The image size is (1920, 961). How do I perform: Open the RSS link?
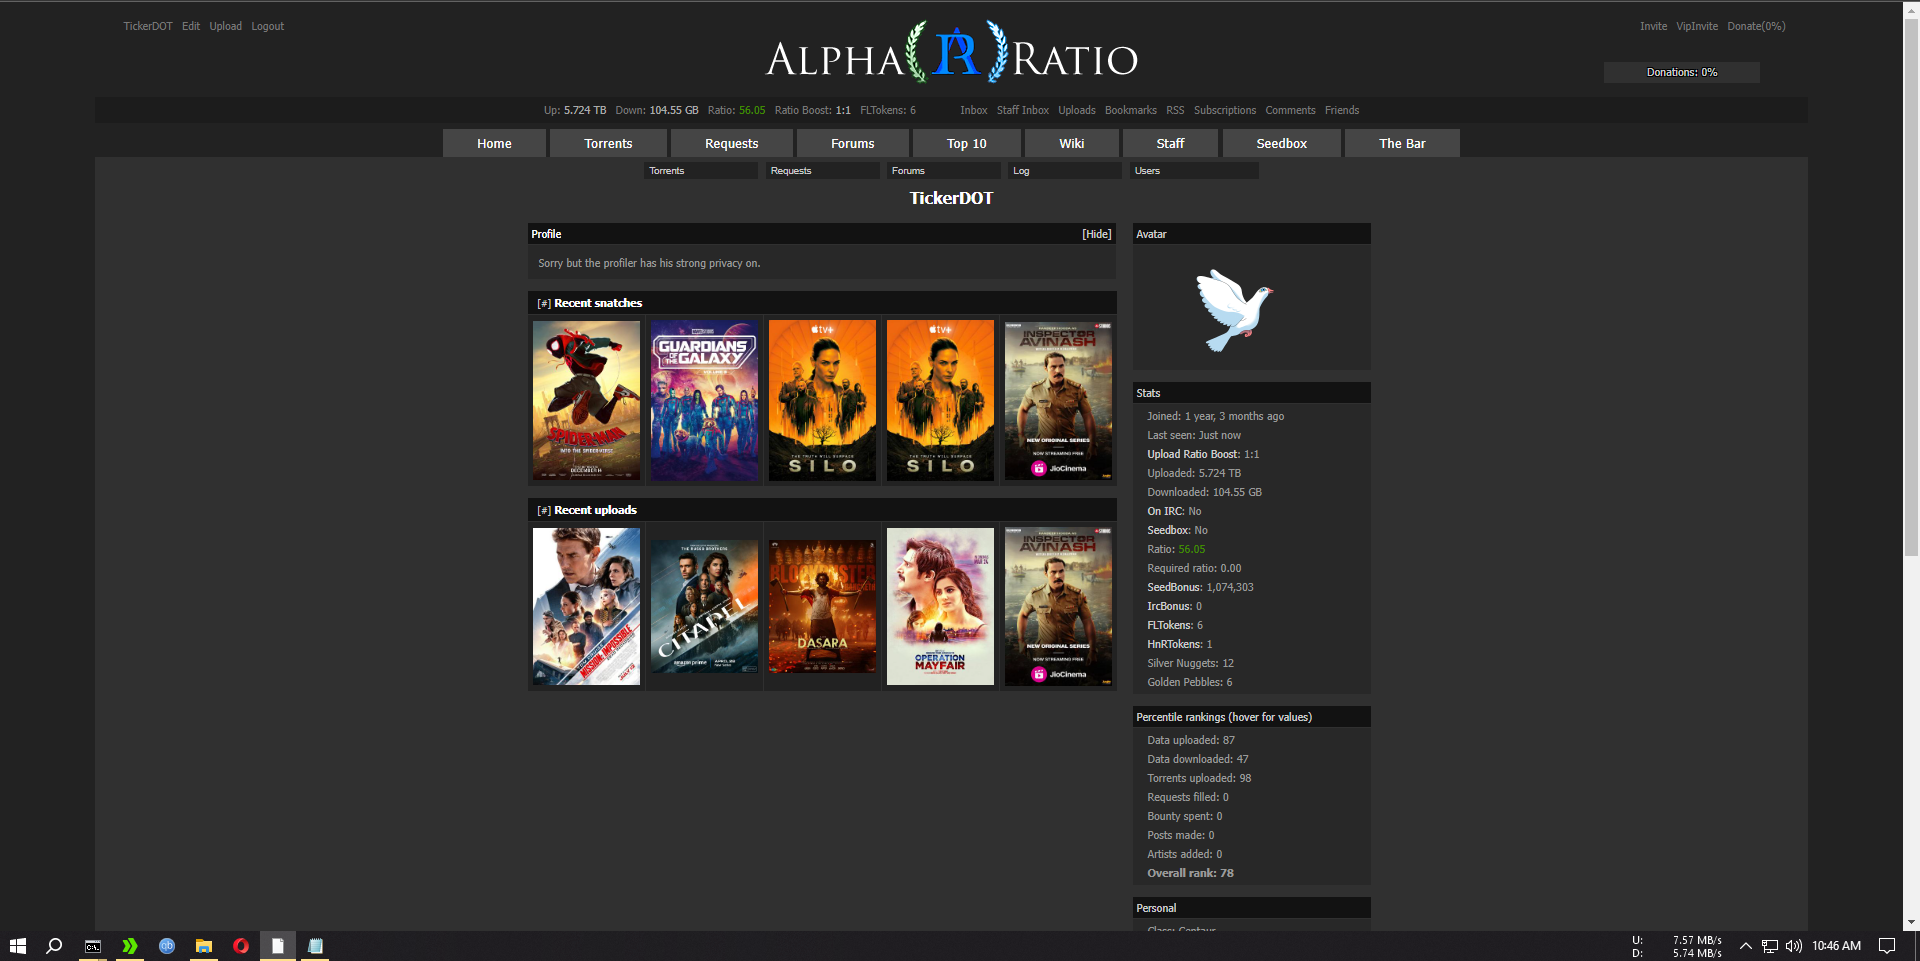1175,110
